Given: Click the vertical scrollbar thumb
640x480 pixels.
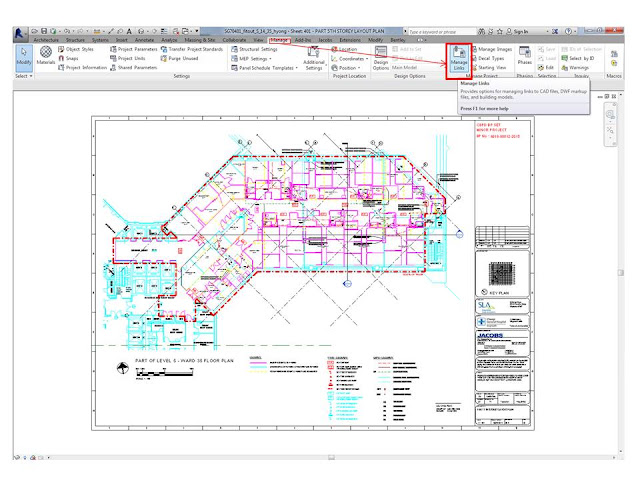Looking at the screenshot, I should coord(620,273).
